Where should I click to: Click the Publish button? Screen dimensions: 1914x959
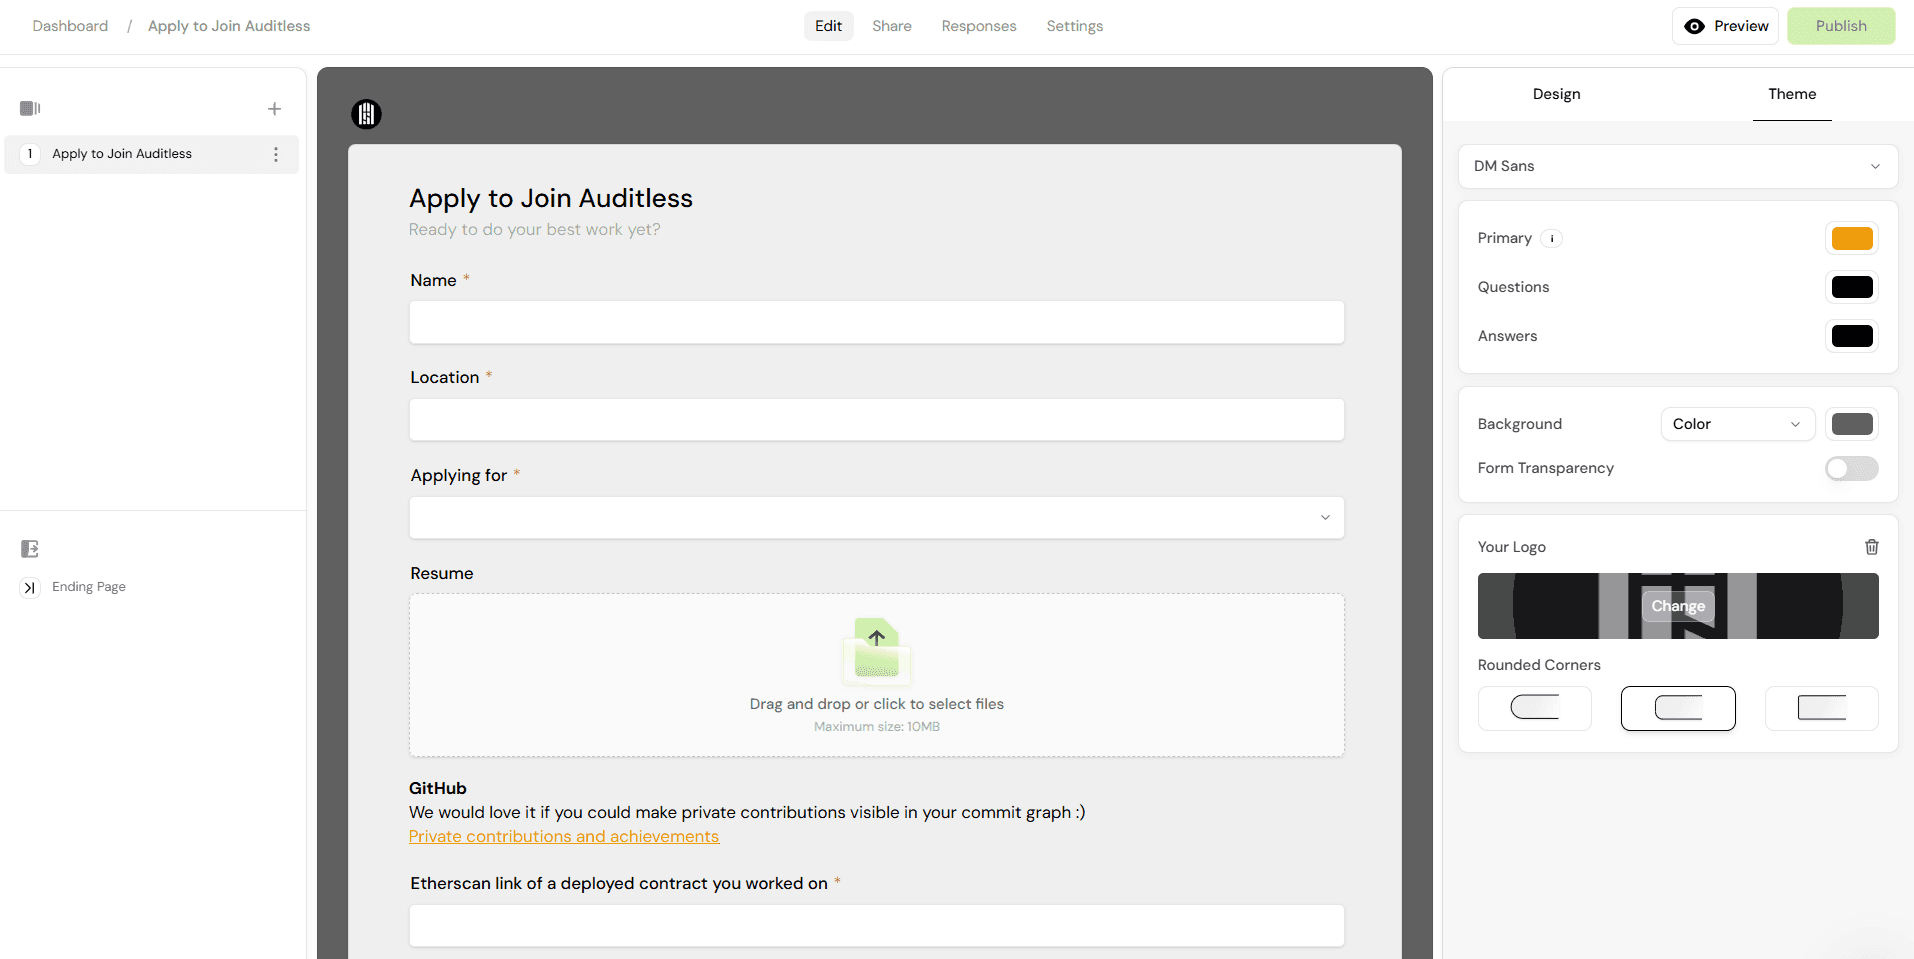[1841, 26]
